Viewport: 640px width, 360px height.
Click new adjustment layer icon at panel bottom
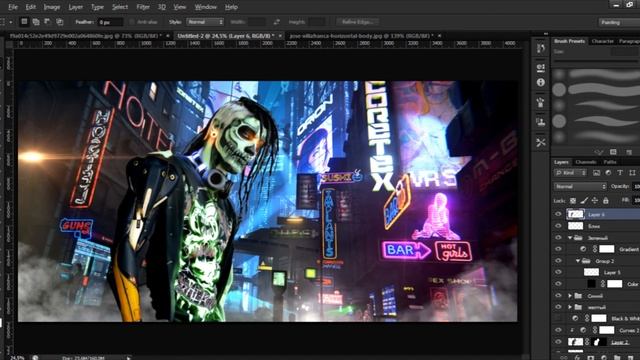[x=604, y=358]
